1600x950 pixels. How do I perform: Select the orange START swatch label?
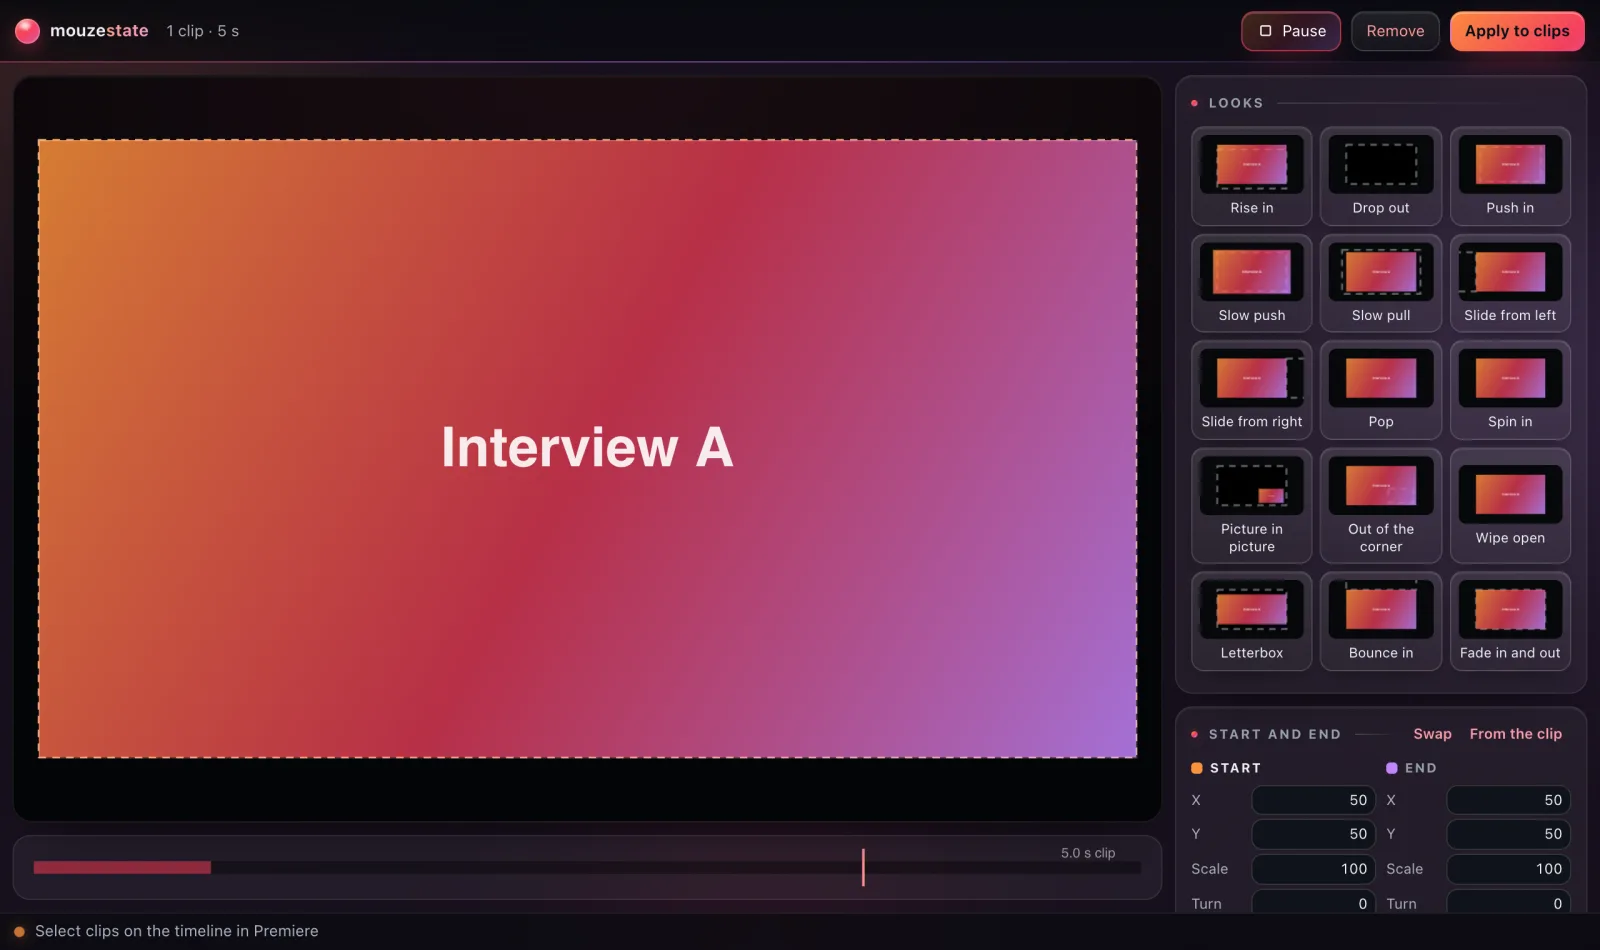(1226, 768)
